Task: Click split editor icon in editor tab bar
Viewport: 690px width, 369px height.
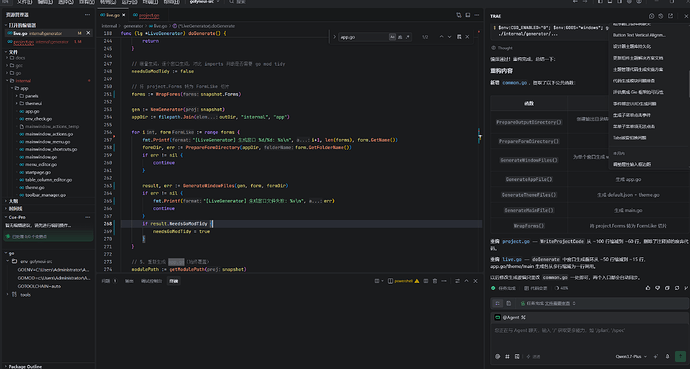Action: tap(468, 15)
